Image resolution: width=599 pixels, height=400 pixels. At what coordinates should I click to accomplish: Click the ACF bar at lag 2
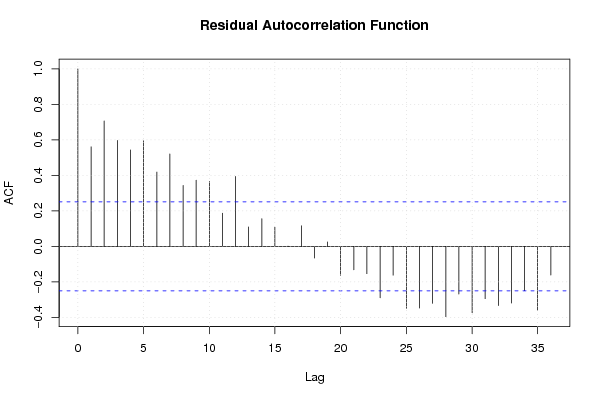click(104, 183)
